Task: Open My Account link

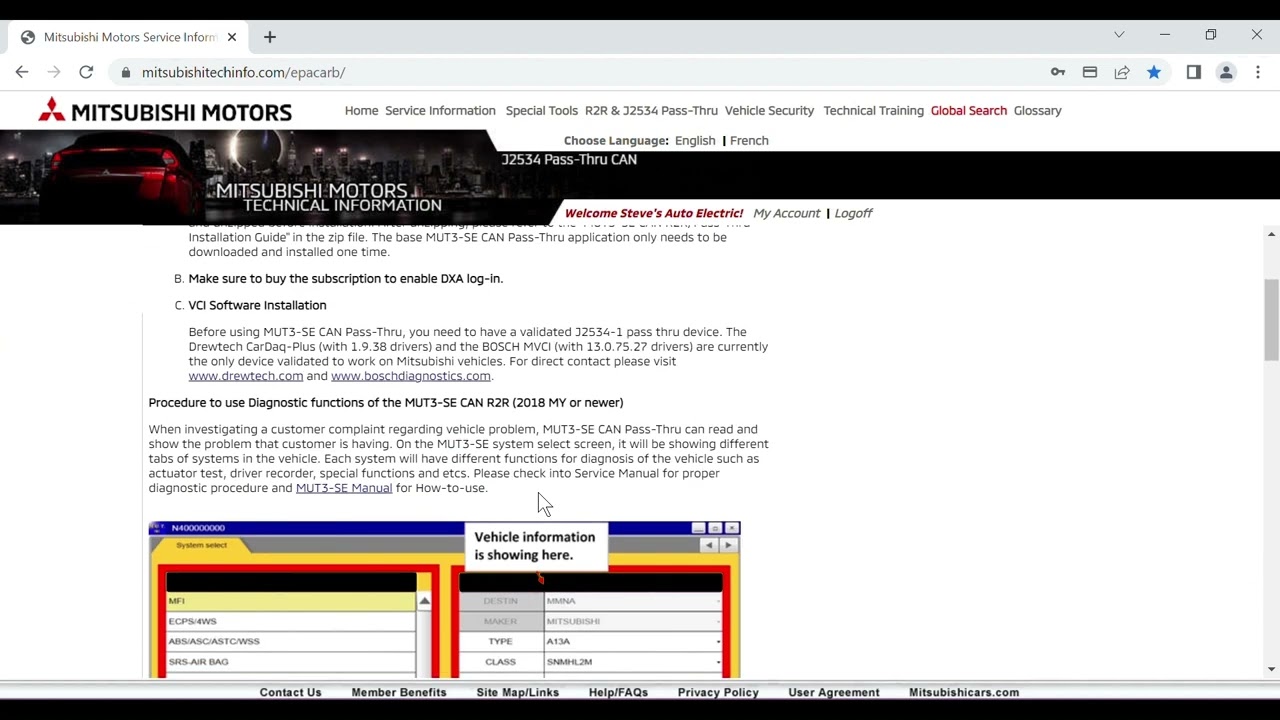Action: 786,213
